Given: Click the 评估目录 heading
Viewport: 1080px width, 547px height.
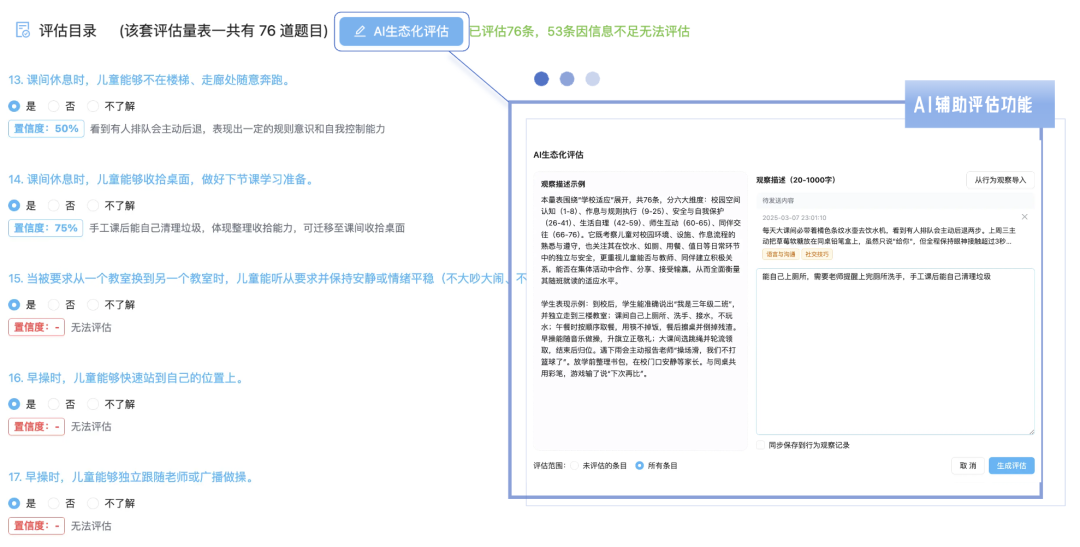Looking at the screenshot, I should pos(68,30).
